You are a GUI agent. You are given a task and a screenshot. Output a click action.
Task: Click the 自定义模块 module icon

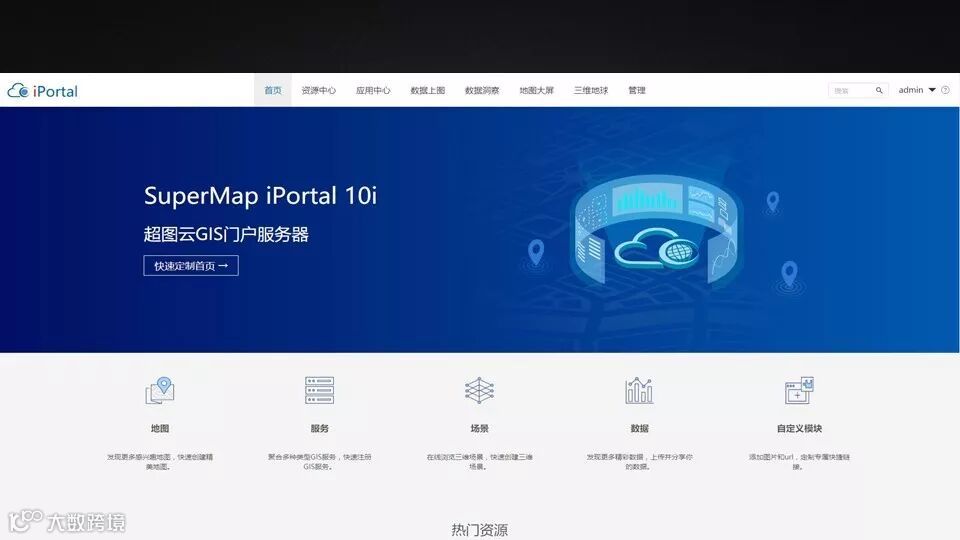(x=799, y=391)
